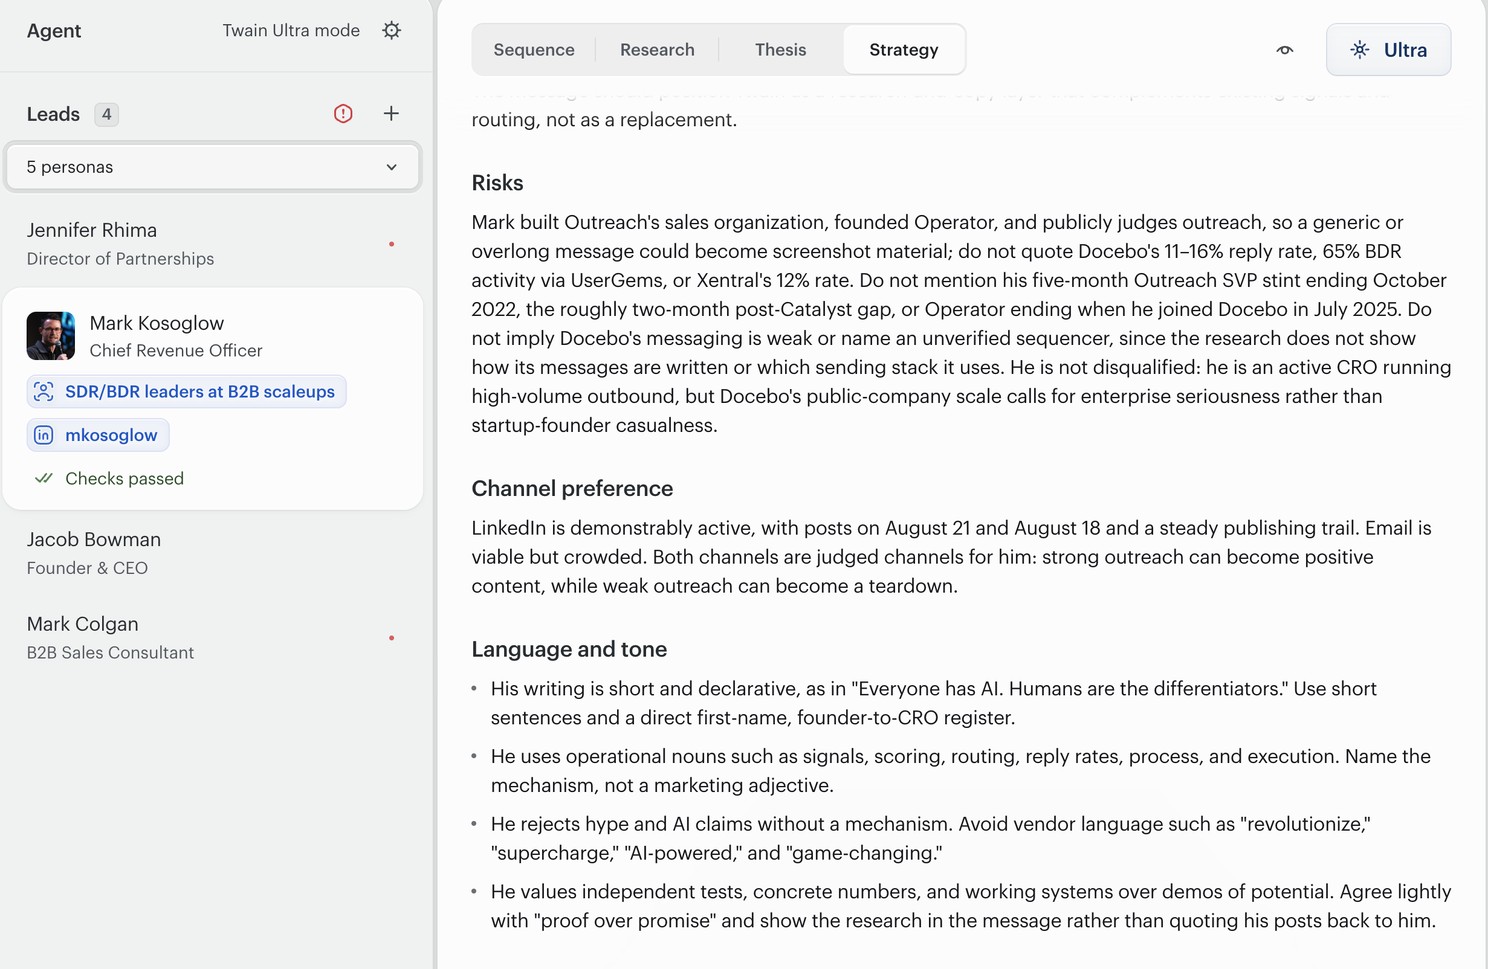Click the LinkedIn icon on mkosoglow chip
The height and width of the screenshot is (969, 1488).
(x=44, y=435)
